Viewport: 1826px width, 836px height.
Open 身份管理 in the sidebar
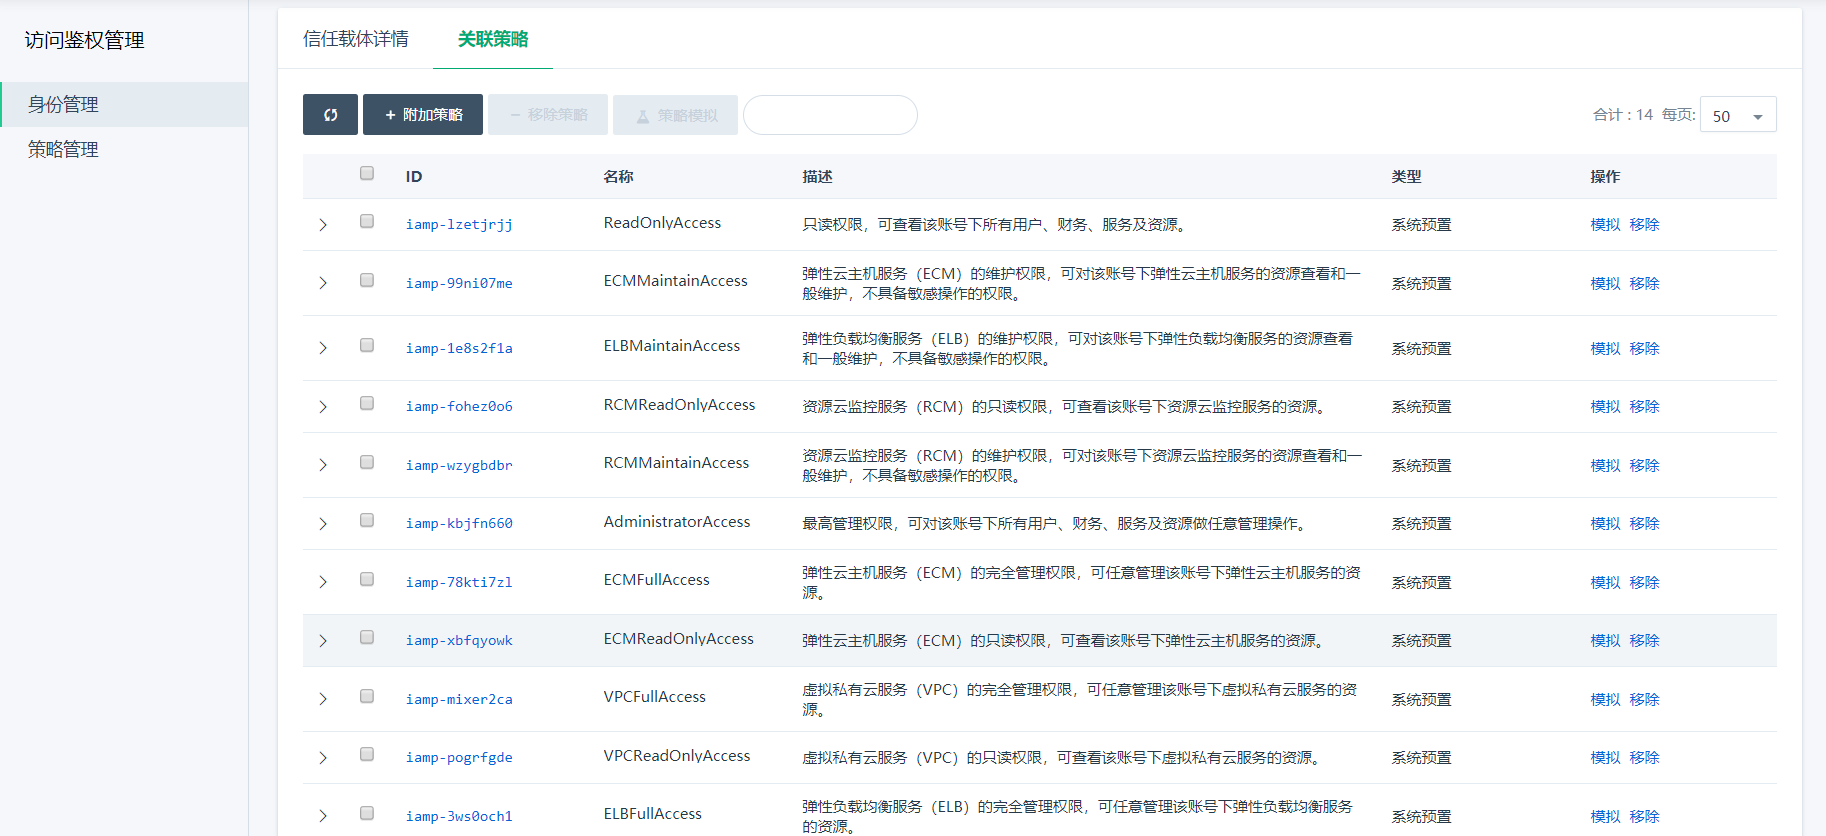63,104
